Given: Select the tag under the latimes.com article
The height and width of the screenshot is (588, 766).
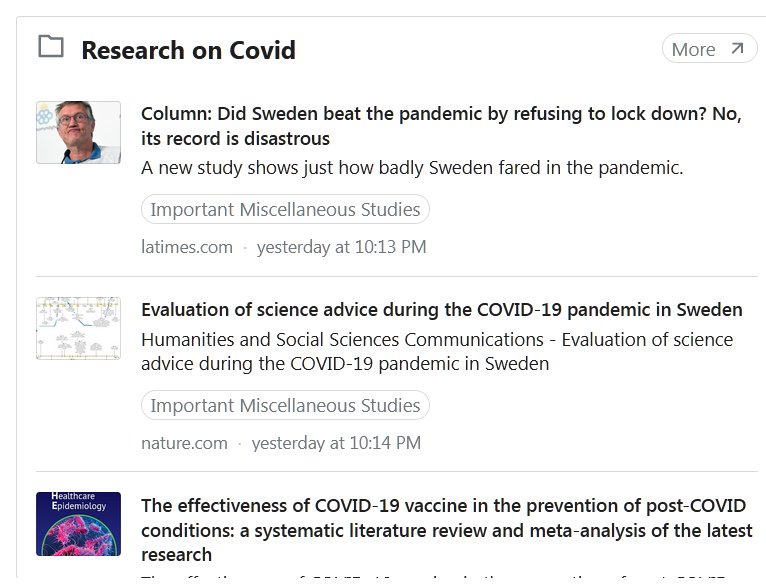Looking at the screenshot, I should tap(285, 210).
